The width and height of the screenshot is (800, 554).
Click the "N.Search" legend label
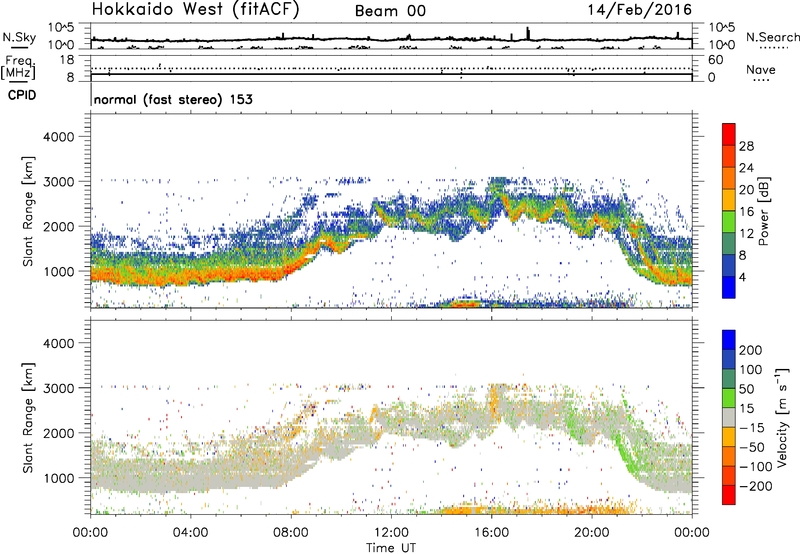[x=772, y=37]
